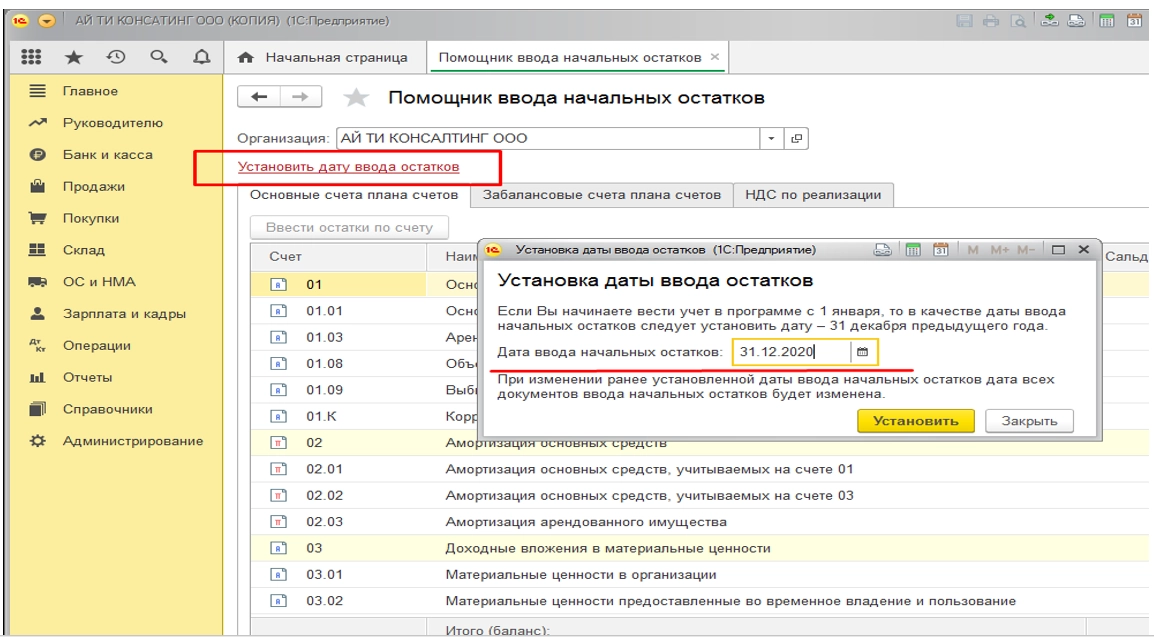The image size is (1154, 637).
Task: Open the notifications bell icon
Action: 201,57
